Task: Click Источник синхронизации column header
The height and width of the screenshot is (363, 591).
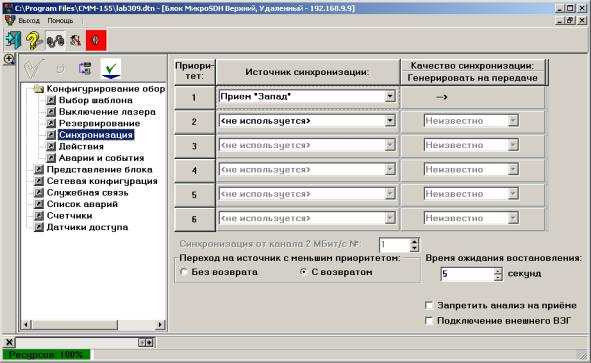Action: (x=307, y=72)
